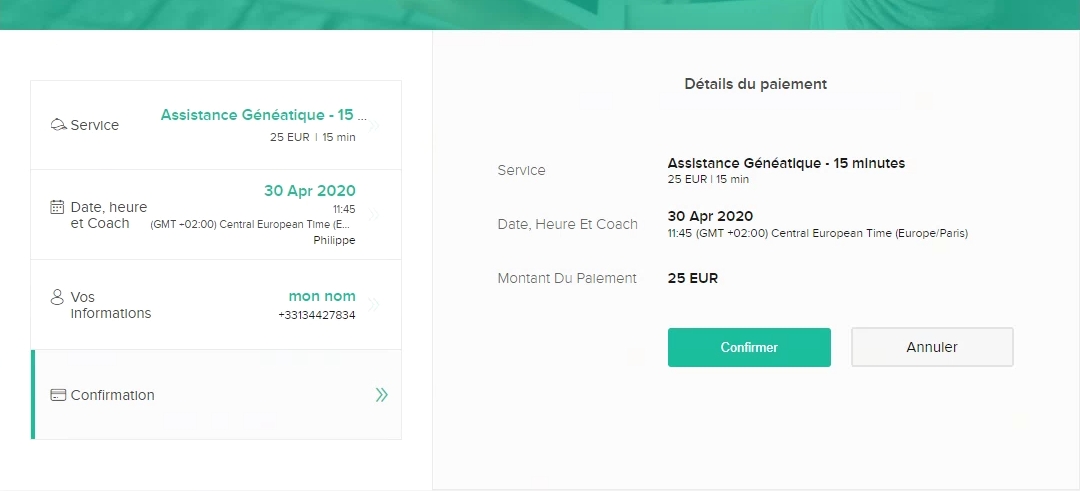This screenshot has height=491, width=1080.
Task: Click the credit card Confirmation icon
Action: (x=58, y=395)
